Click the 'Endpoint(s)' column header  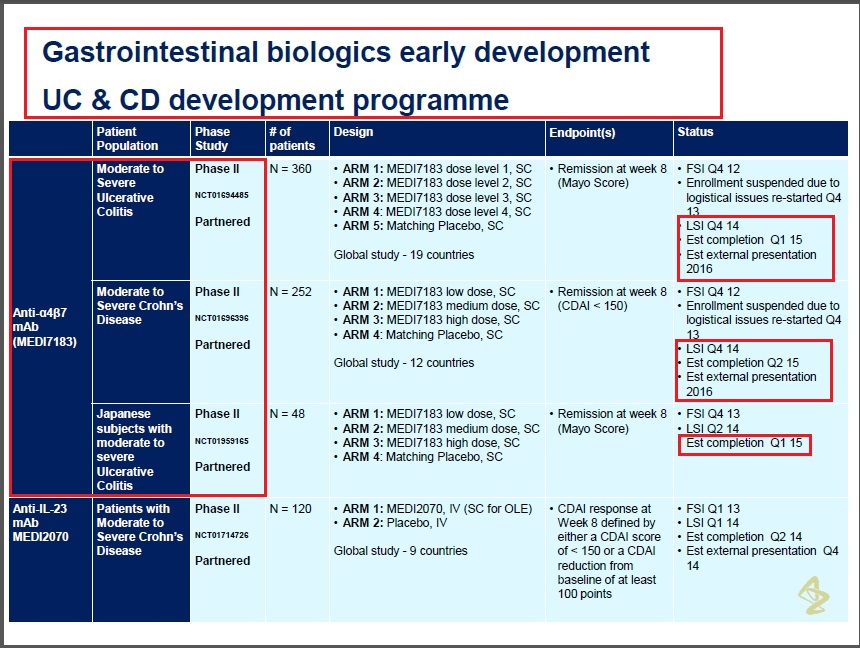[x=582, y=133]
